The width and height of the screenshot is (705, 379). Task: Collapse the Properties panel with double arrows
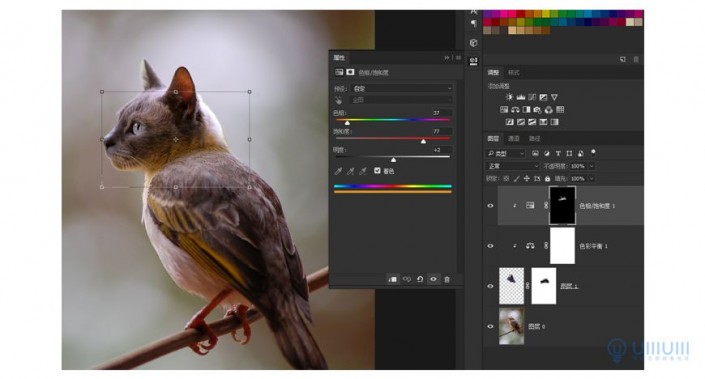(x=446, y=58)
